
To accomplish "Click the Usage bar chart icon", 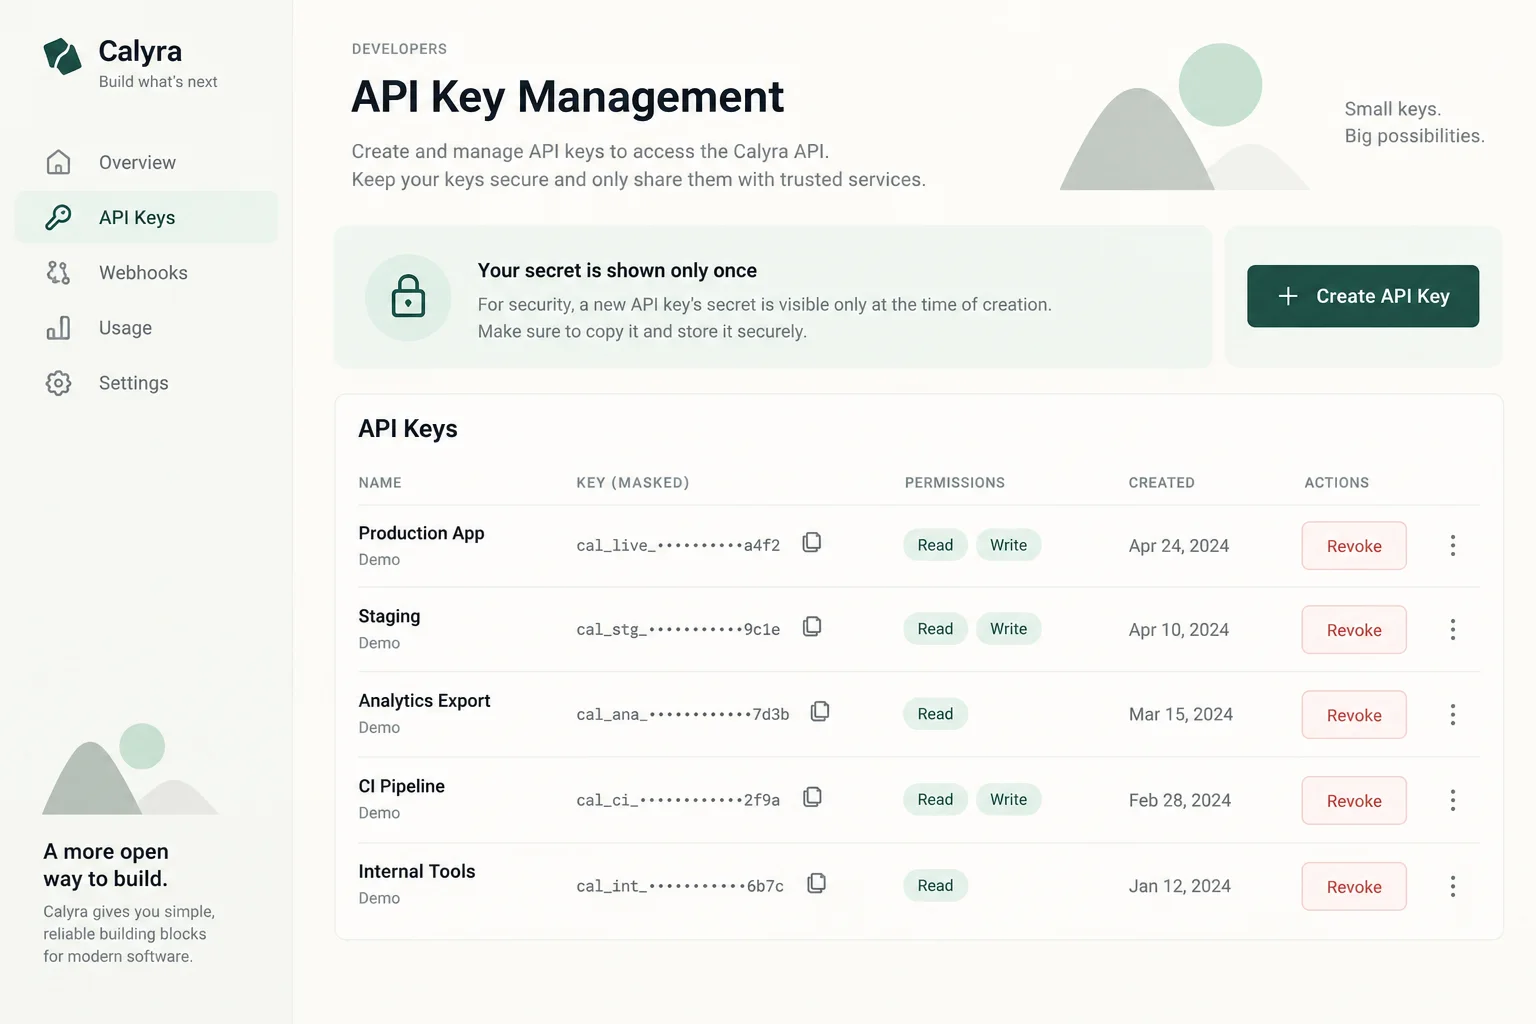I will pyautogui.click(x=58, y=327).
